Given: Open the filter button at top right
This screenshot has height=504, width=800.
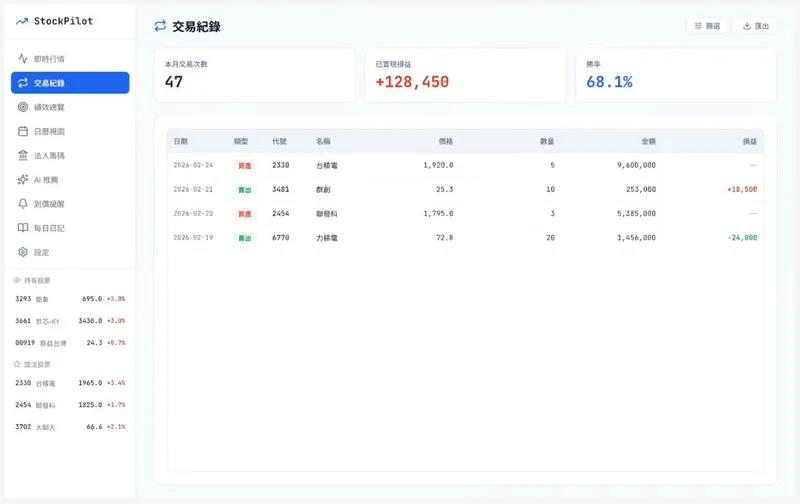Looking at the screenshot, I should point(707,26).
